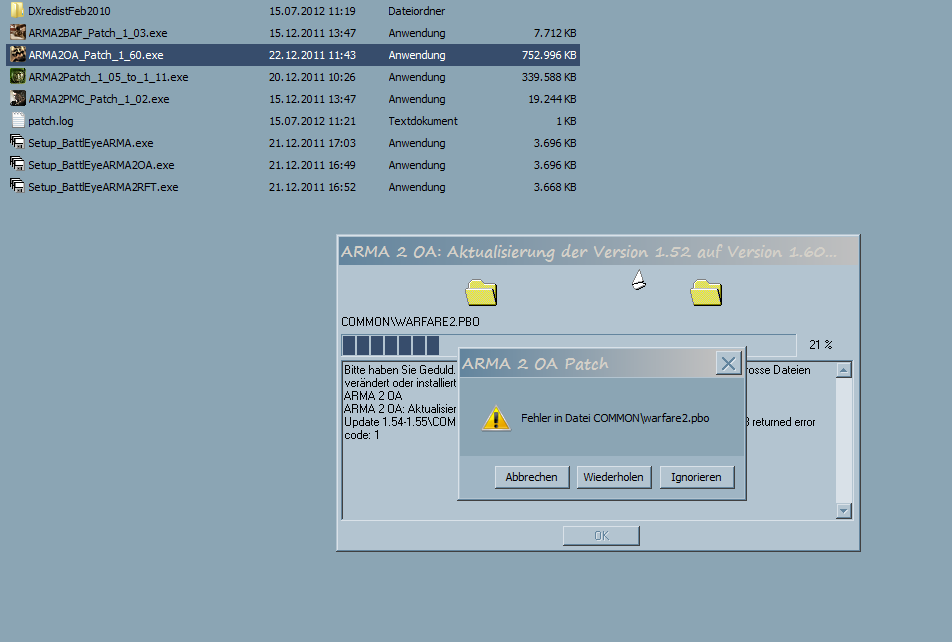The width and height of the screenshot is (952, 642).
Task: Click the date 15.07.2012 11:19
Action: [x=312, y=11]
